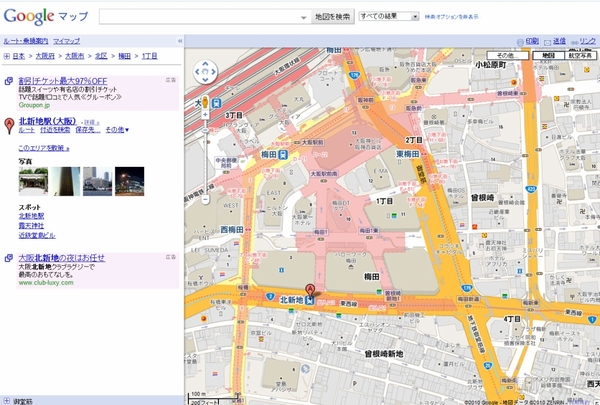Open the first photo thumbnail of shrine gate
The height and width of the screenshot is (405, 600).
pyautogui.click(x=33, y=181)
